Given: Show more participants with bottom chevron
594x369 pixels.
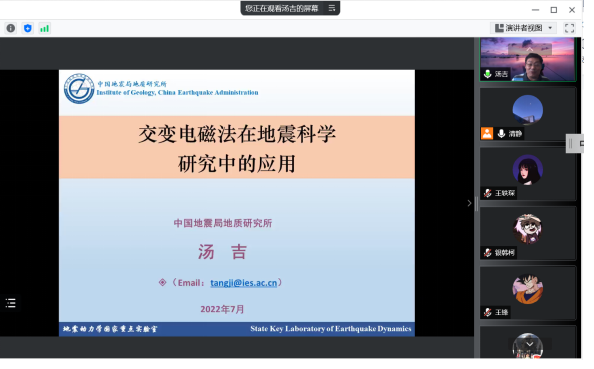Looking at the screenshot, I should pyautogui.click(x=530, y=344).
